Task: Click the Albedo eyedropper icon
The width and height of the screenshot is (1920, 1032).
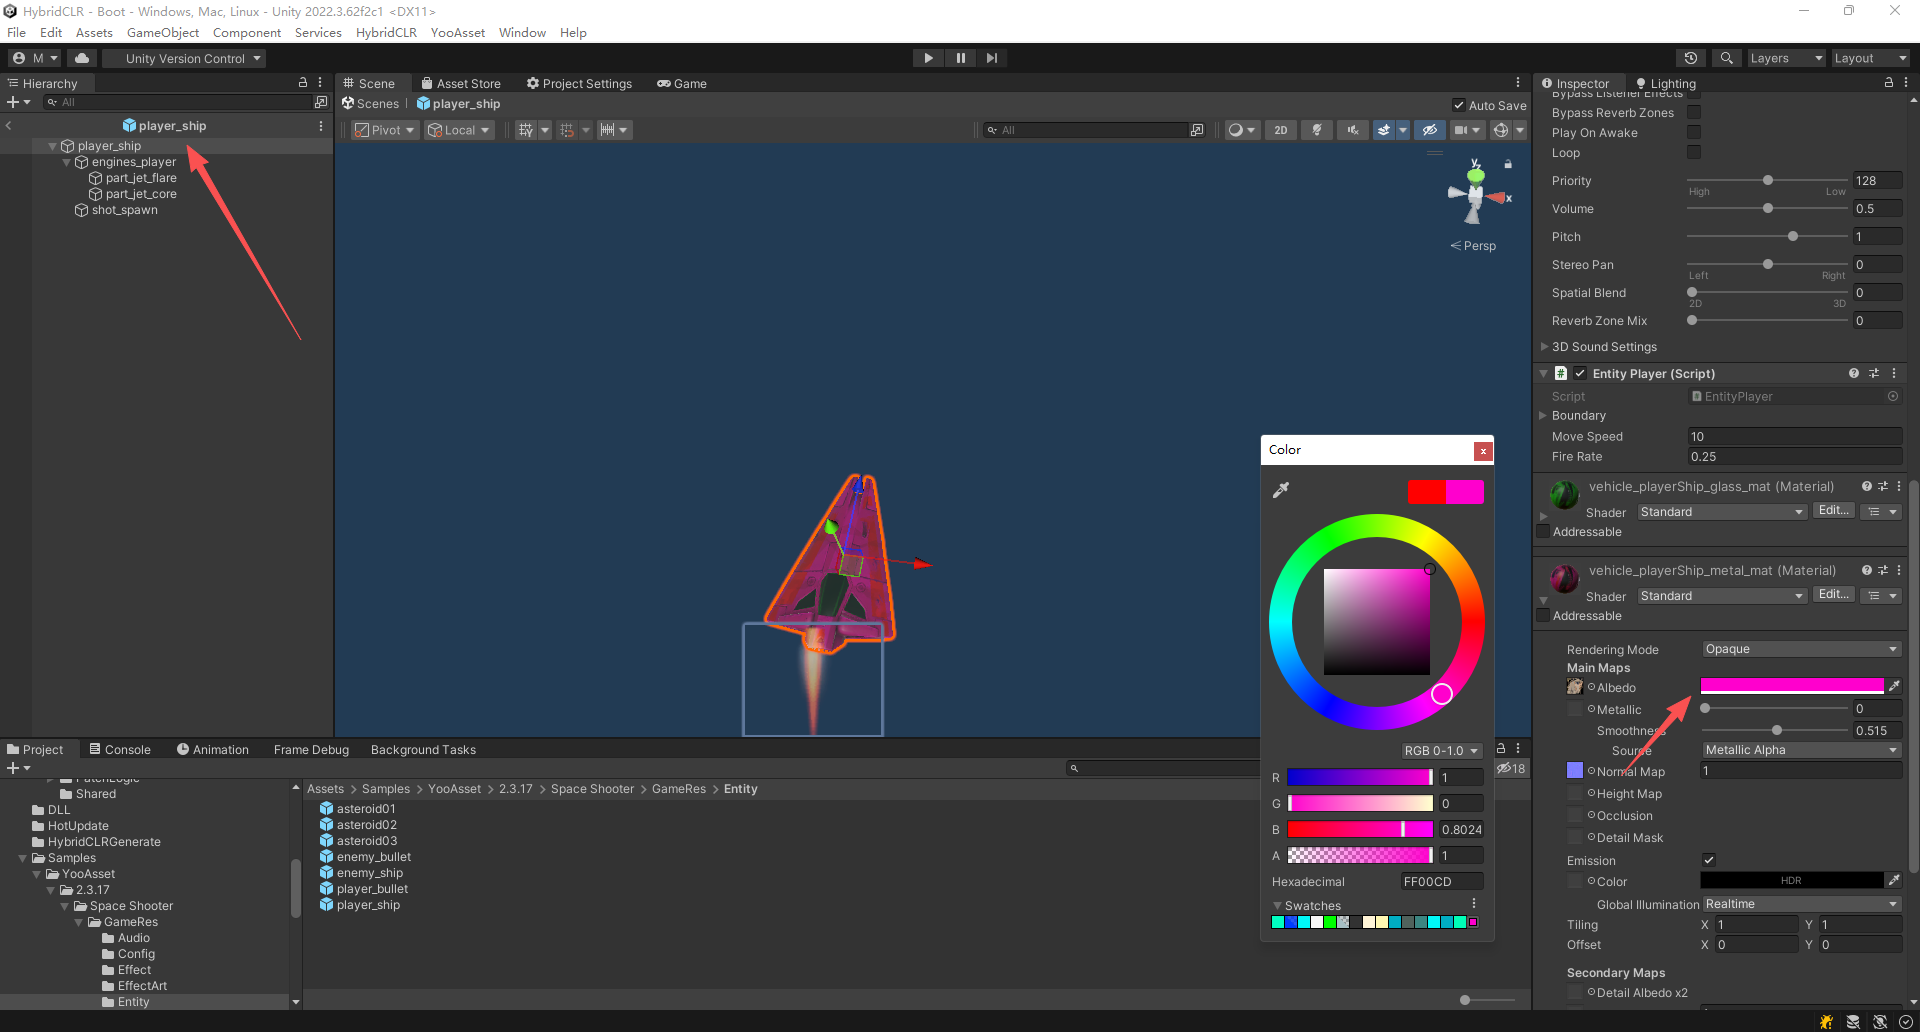Action: [1894, 686]
